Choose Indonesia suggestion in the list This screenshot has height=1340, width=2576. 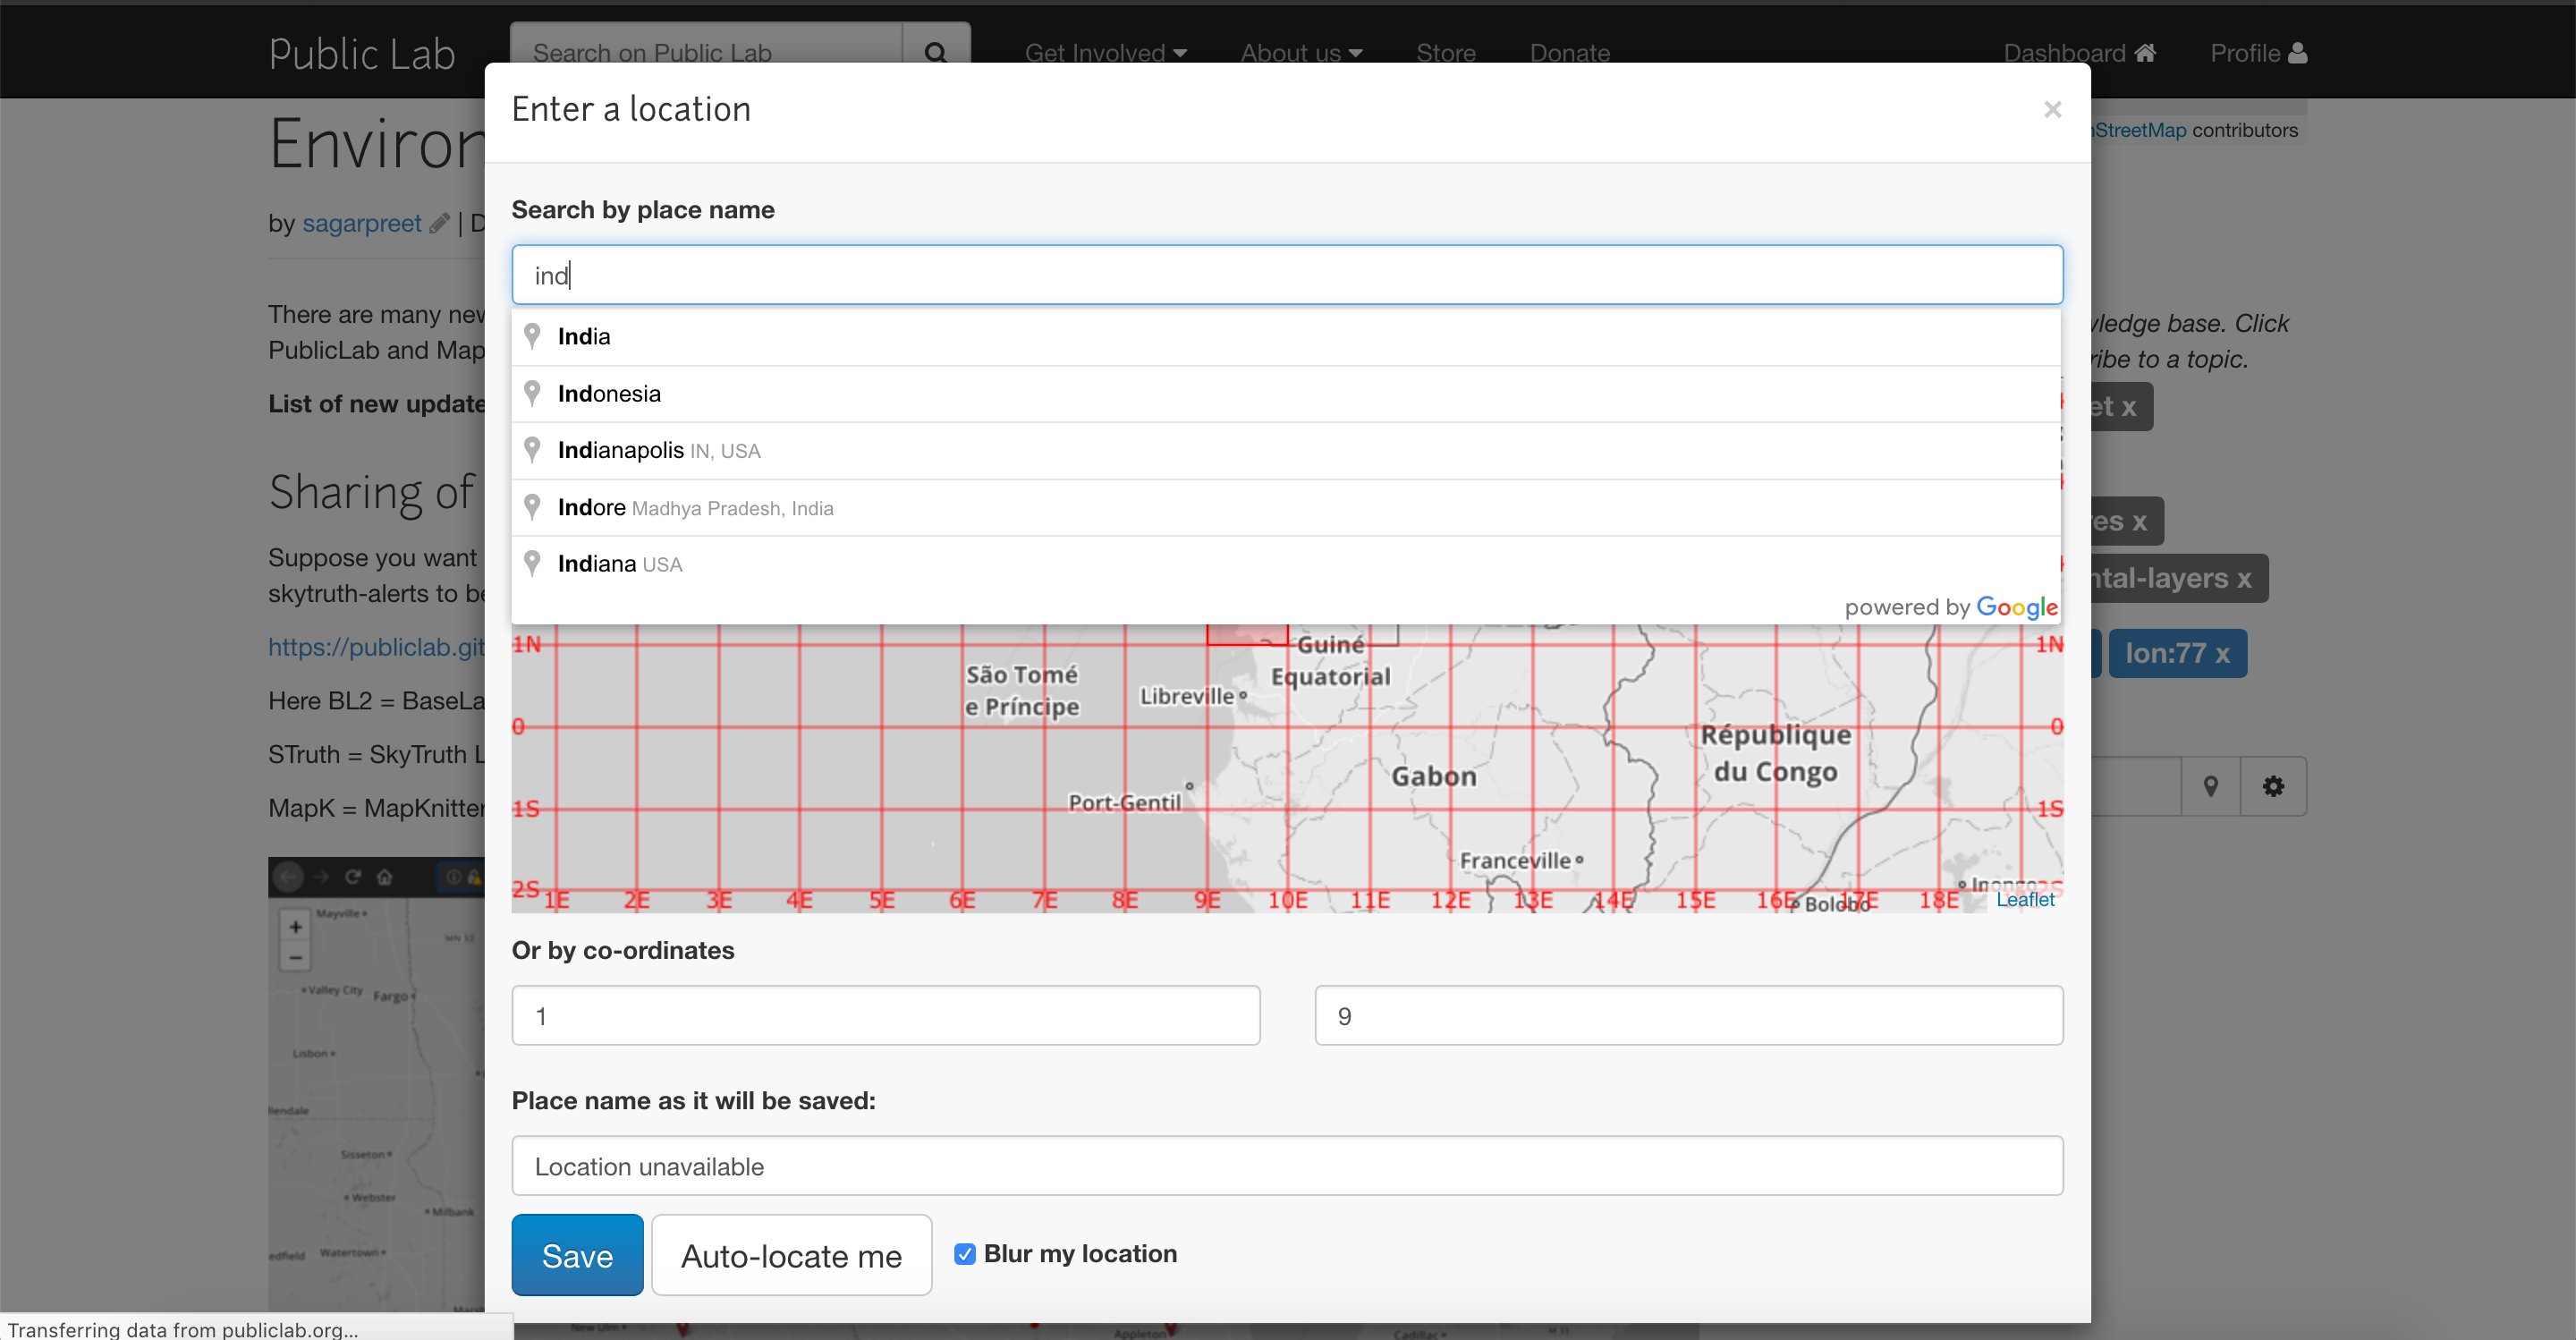(x=609, y=393)
